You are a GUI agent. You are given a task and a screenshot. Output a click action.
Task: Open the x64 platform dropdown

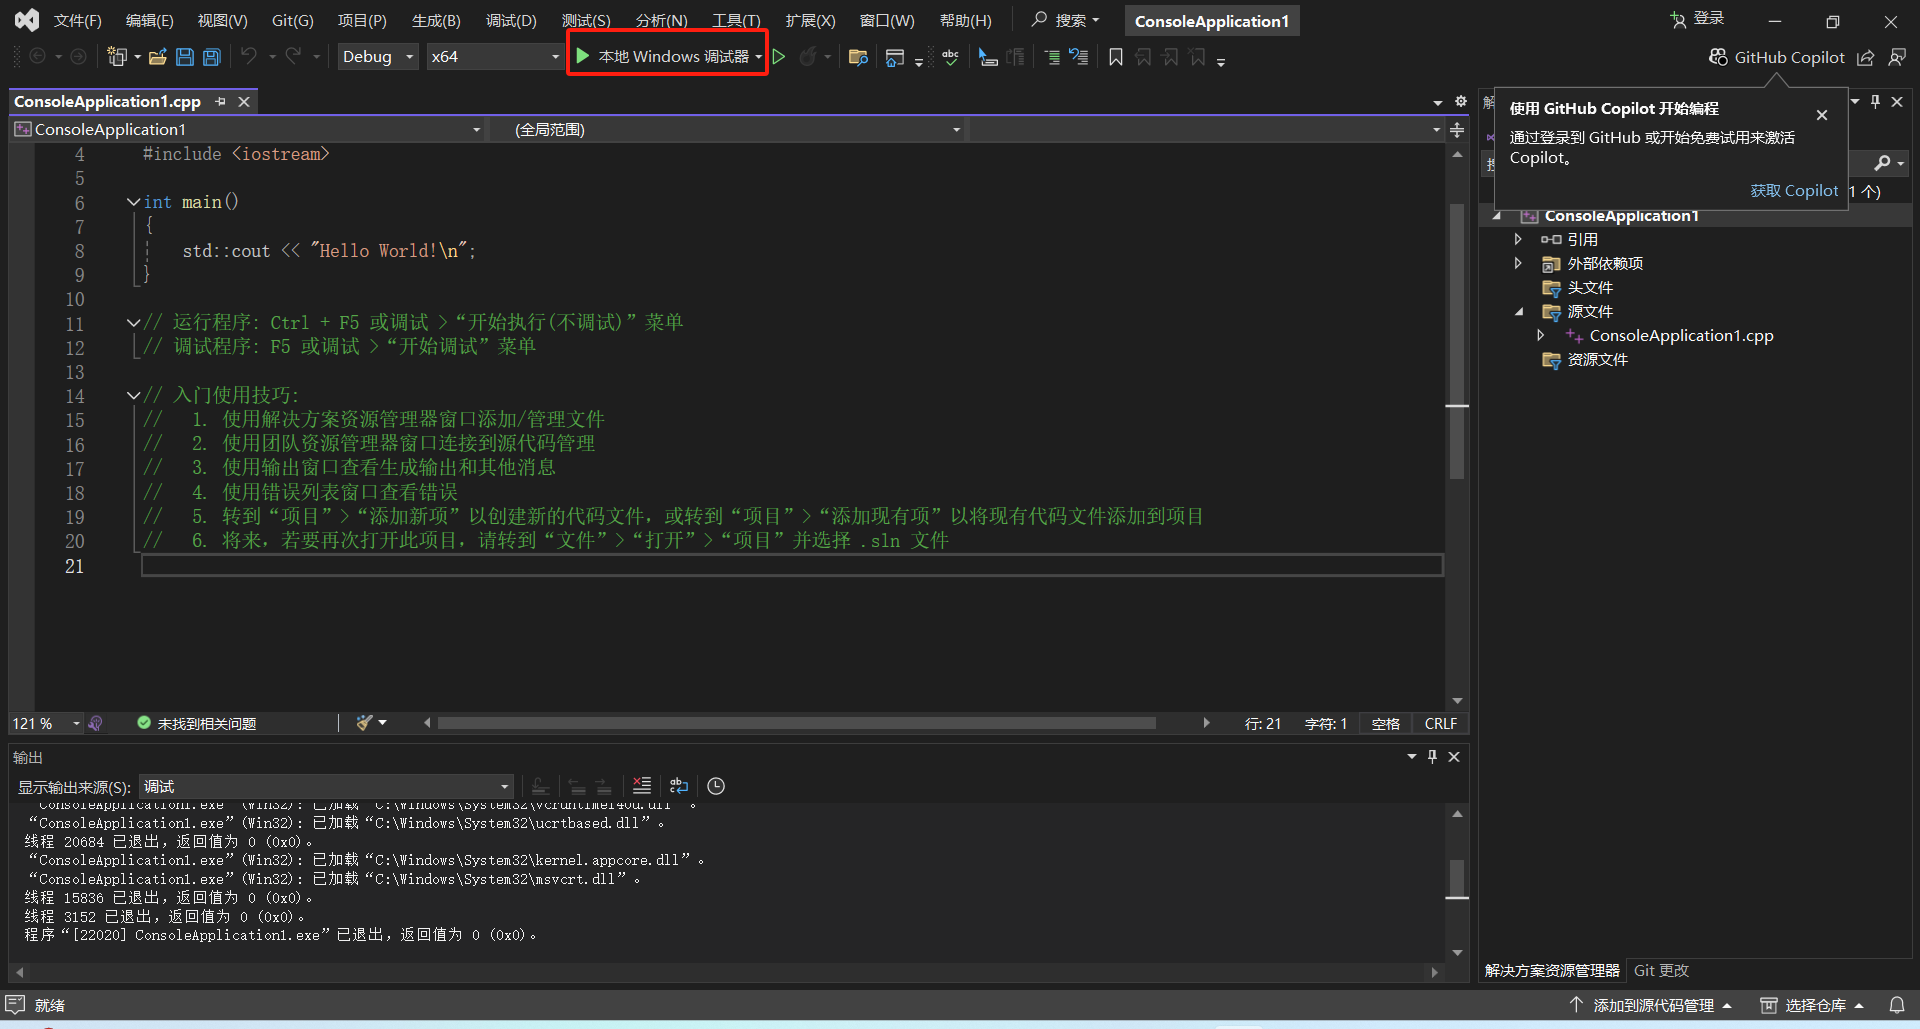[x=495, y=57]
